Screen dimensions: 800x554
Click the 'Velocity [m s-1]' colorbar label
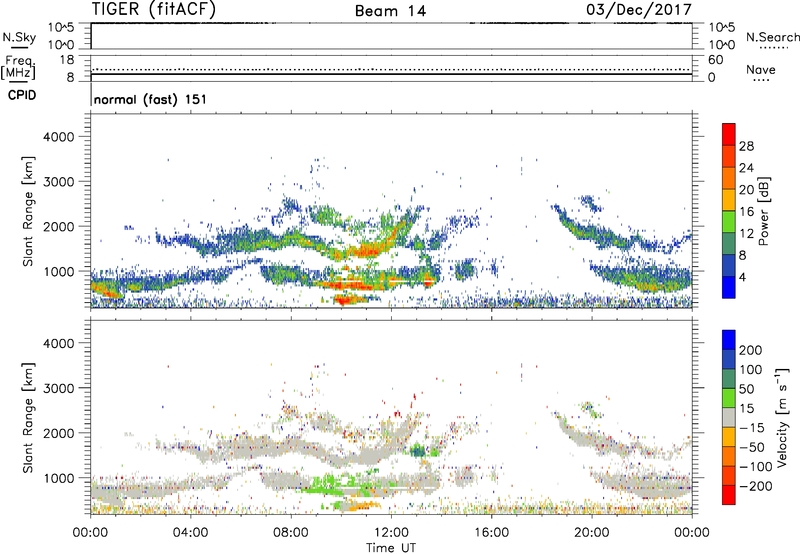tap(783, 417)
